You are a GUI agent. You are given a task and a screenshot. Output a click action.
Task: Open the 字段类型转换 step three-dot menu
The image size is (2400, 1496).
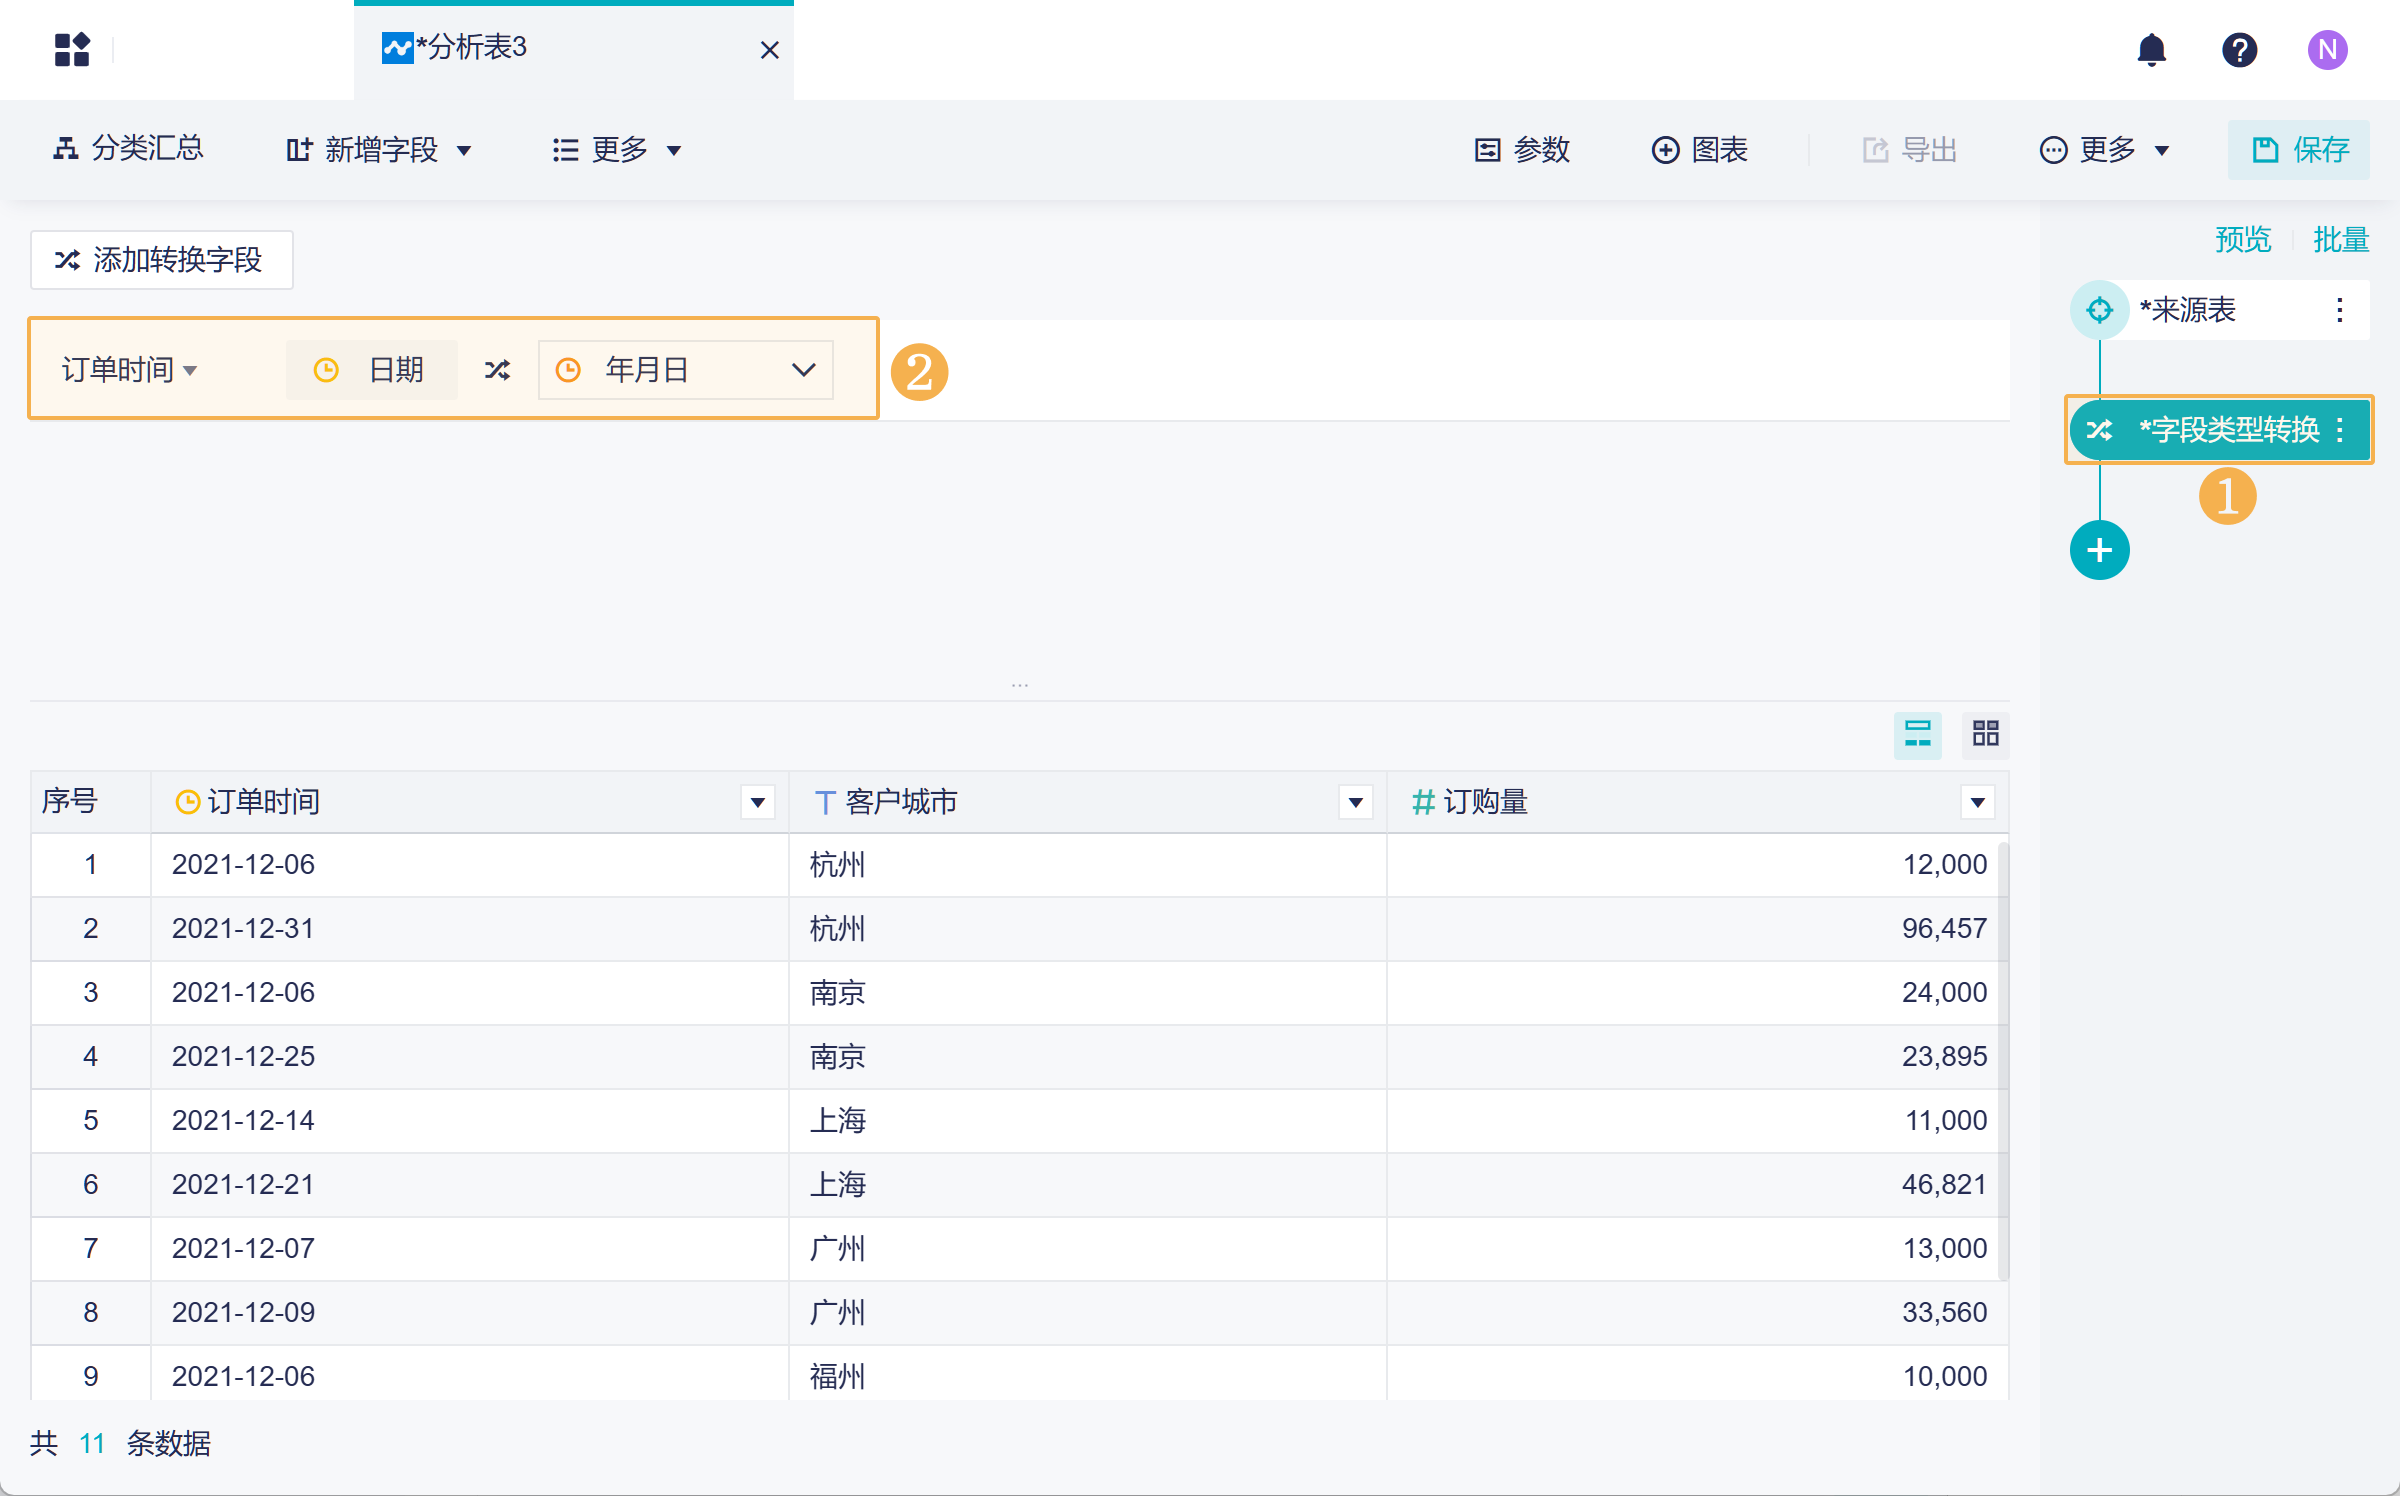[x=2340, y=430]
